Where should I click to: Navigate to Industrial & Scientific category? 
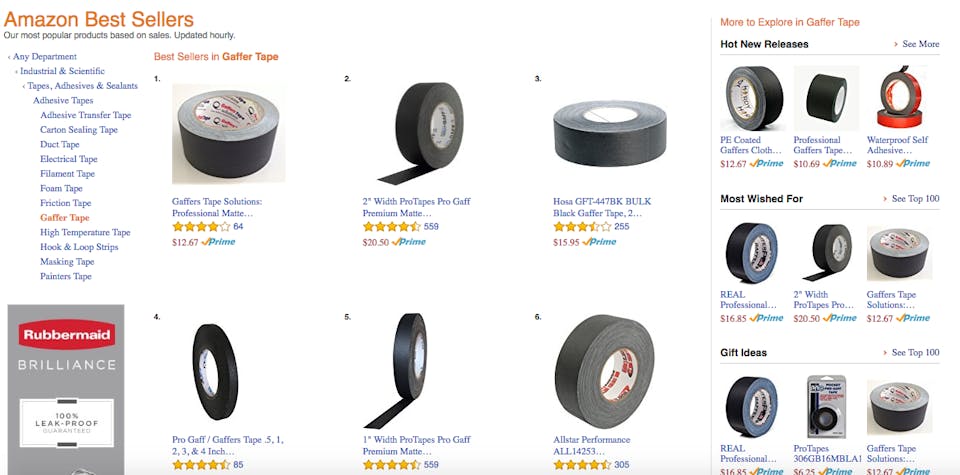(x=62, y=72)
